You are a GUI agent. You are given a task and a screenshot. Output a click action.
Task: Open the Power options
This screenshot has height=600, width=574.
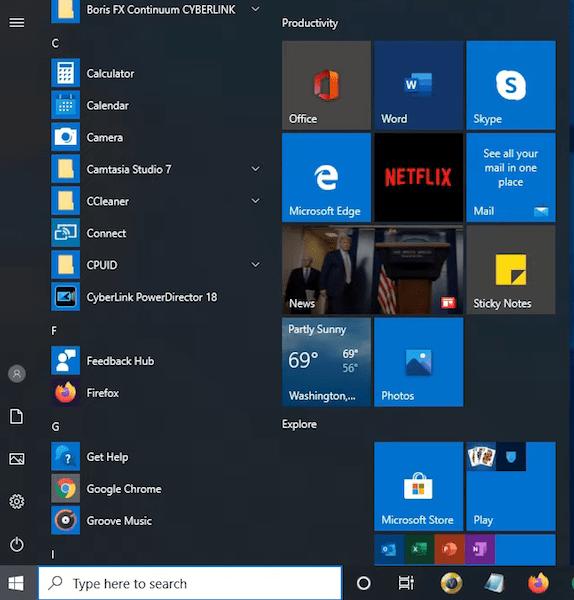16,544
